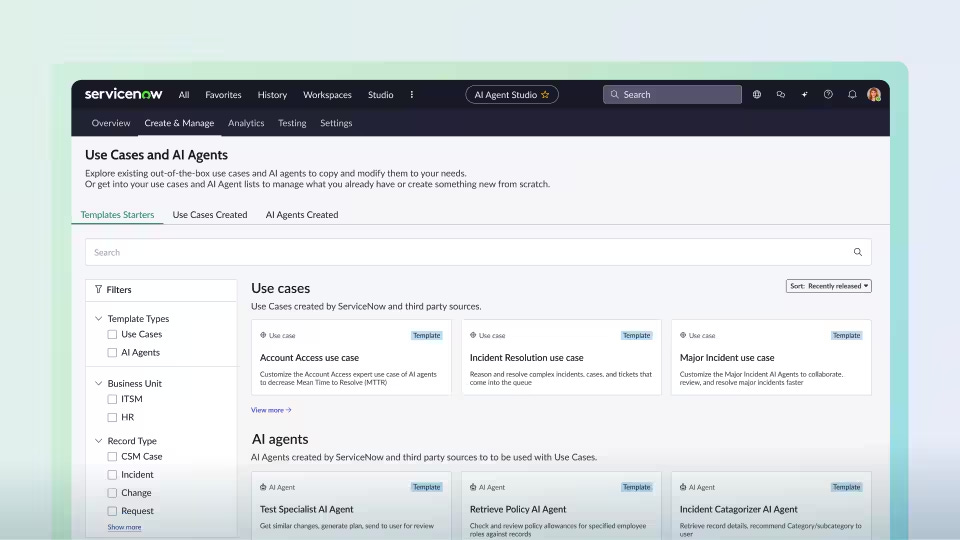This screenshot has width=960, height=540.
Task: Switch to the Use Cases Created tab
Action: pos(210,215)
